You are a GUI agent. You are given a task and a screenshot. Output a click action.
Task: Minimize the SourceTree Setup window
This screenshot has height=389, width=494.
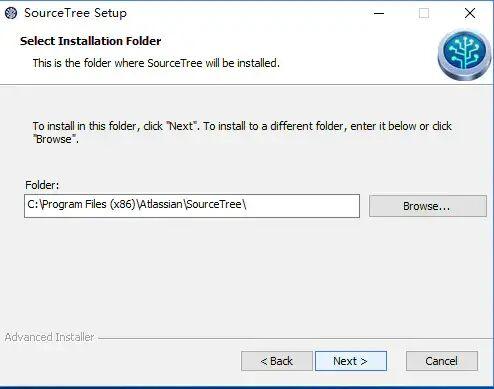point(379,13)
